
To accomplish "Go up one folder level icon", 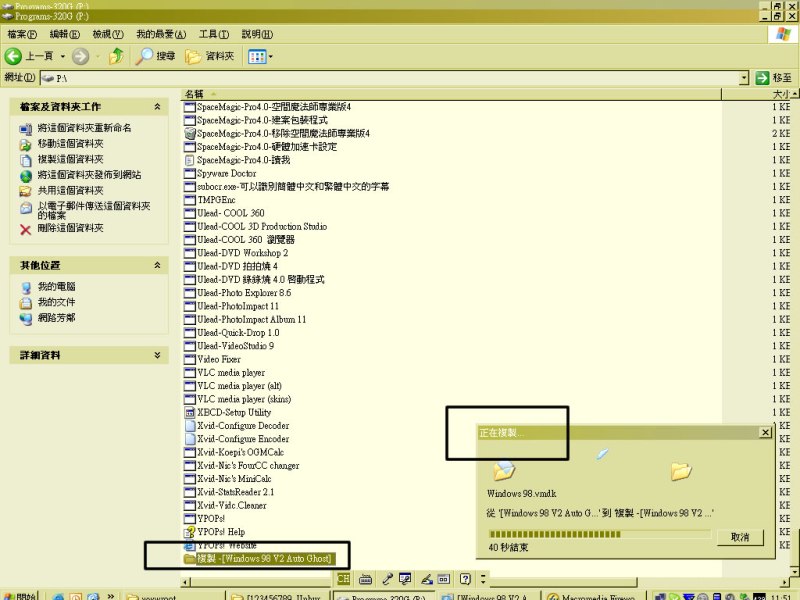I will (116, 56).
